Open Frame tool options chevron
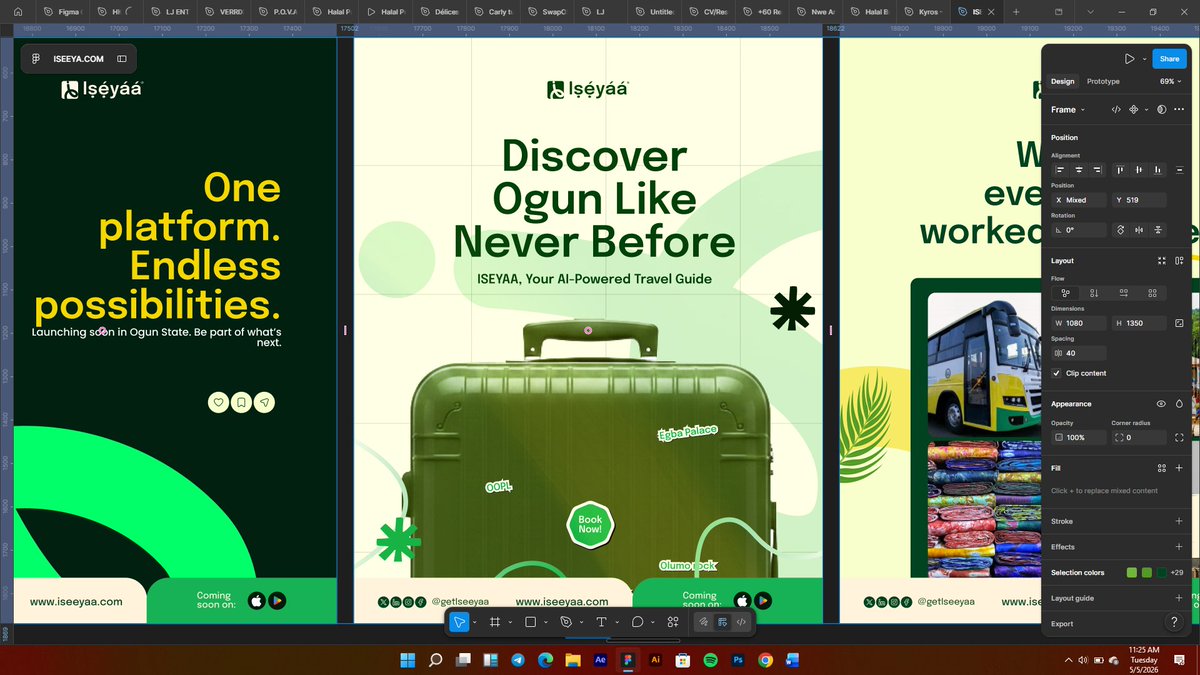Viewport: 1200px width, 675px height. pyautogui.click(x=510, y=622)
